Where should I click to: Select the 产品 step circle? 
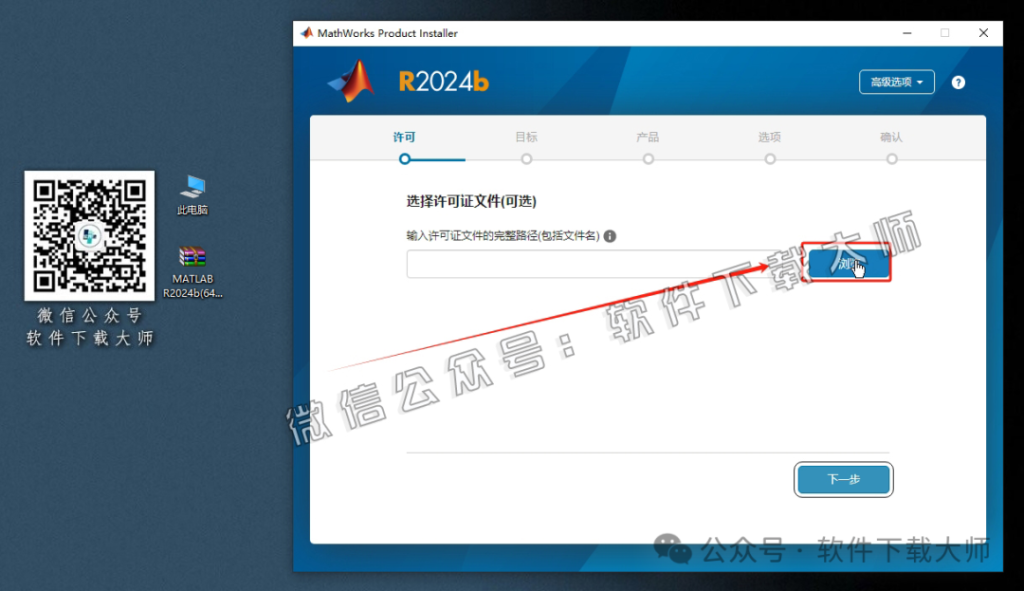[648, 158]
